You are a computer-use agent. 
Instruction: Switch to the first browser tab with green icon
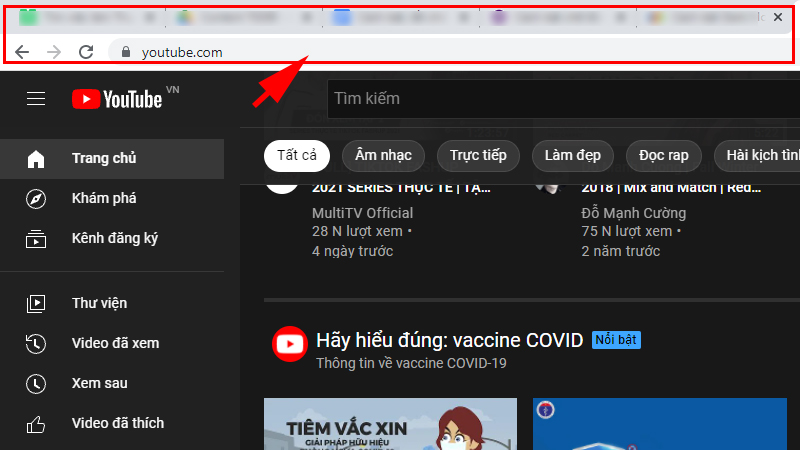point(87,18)
